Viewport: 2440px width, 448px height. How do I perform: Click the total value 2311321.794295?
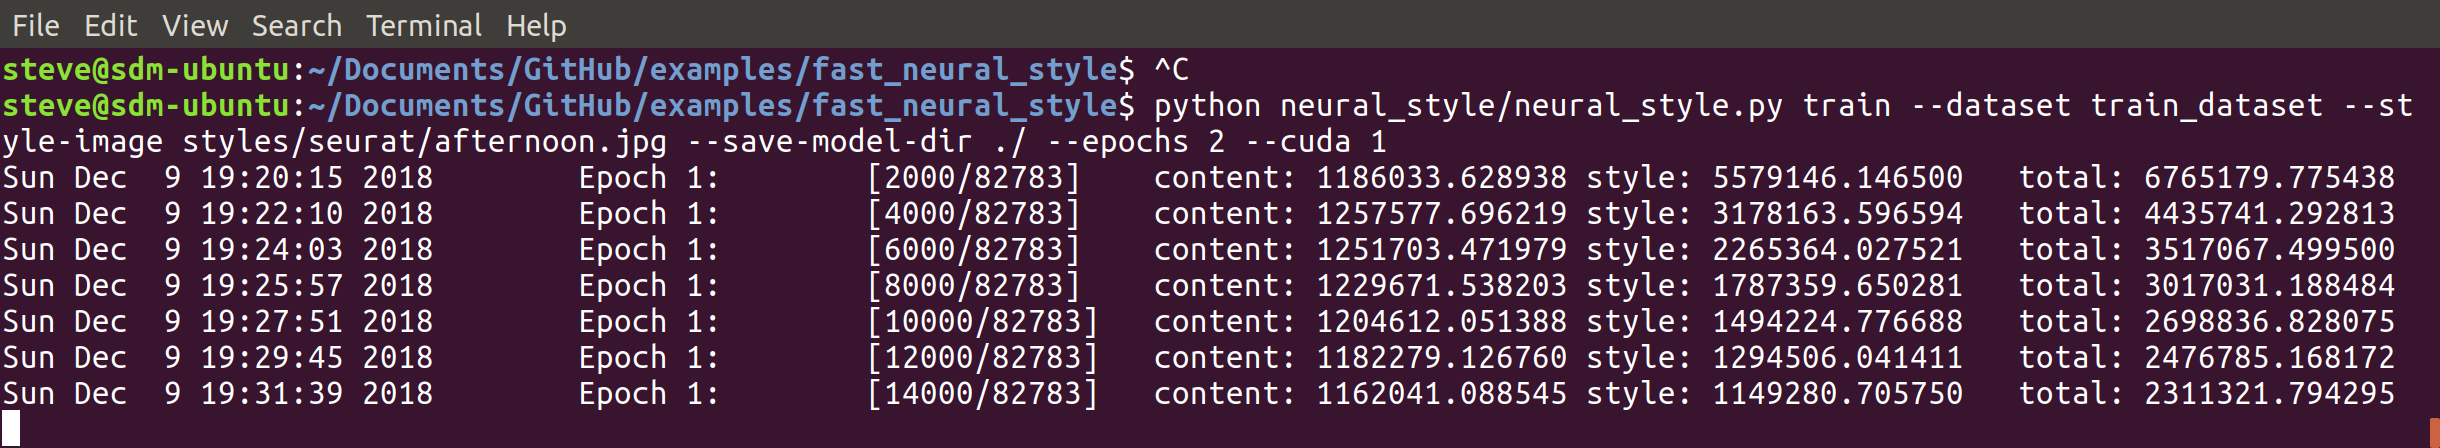pos(2269,393)
